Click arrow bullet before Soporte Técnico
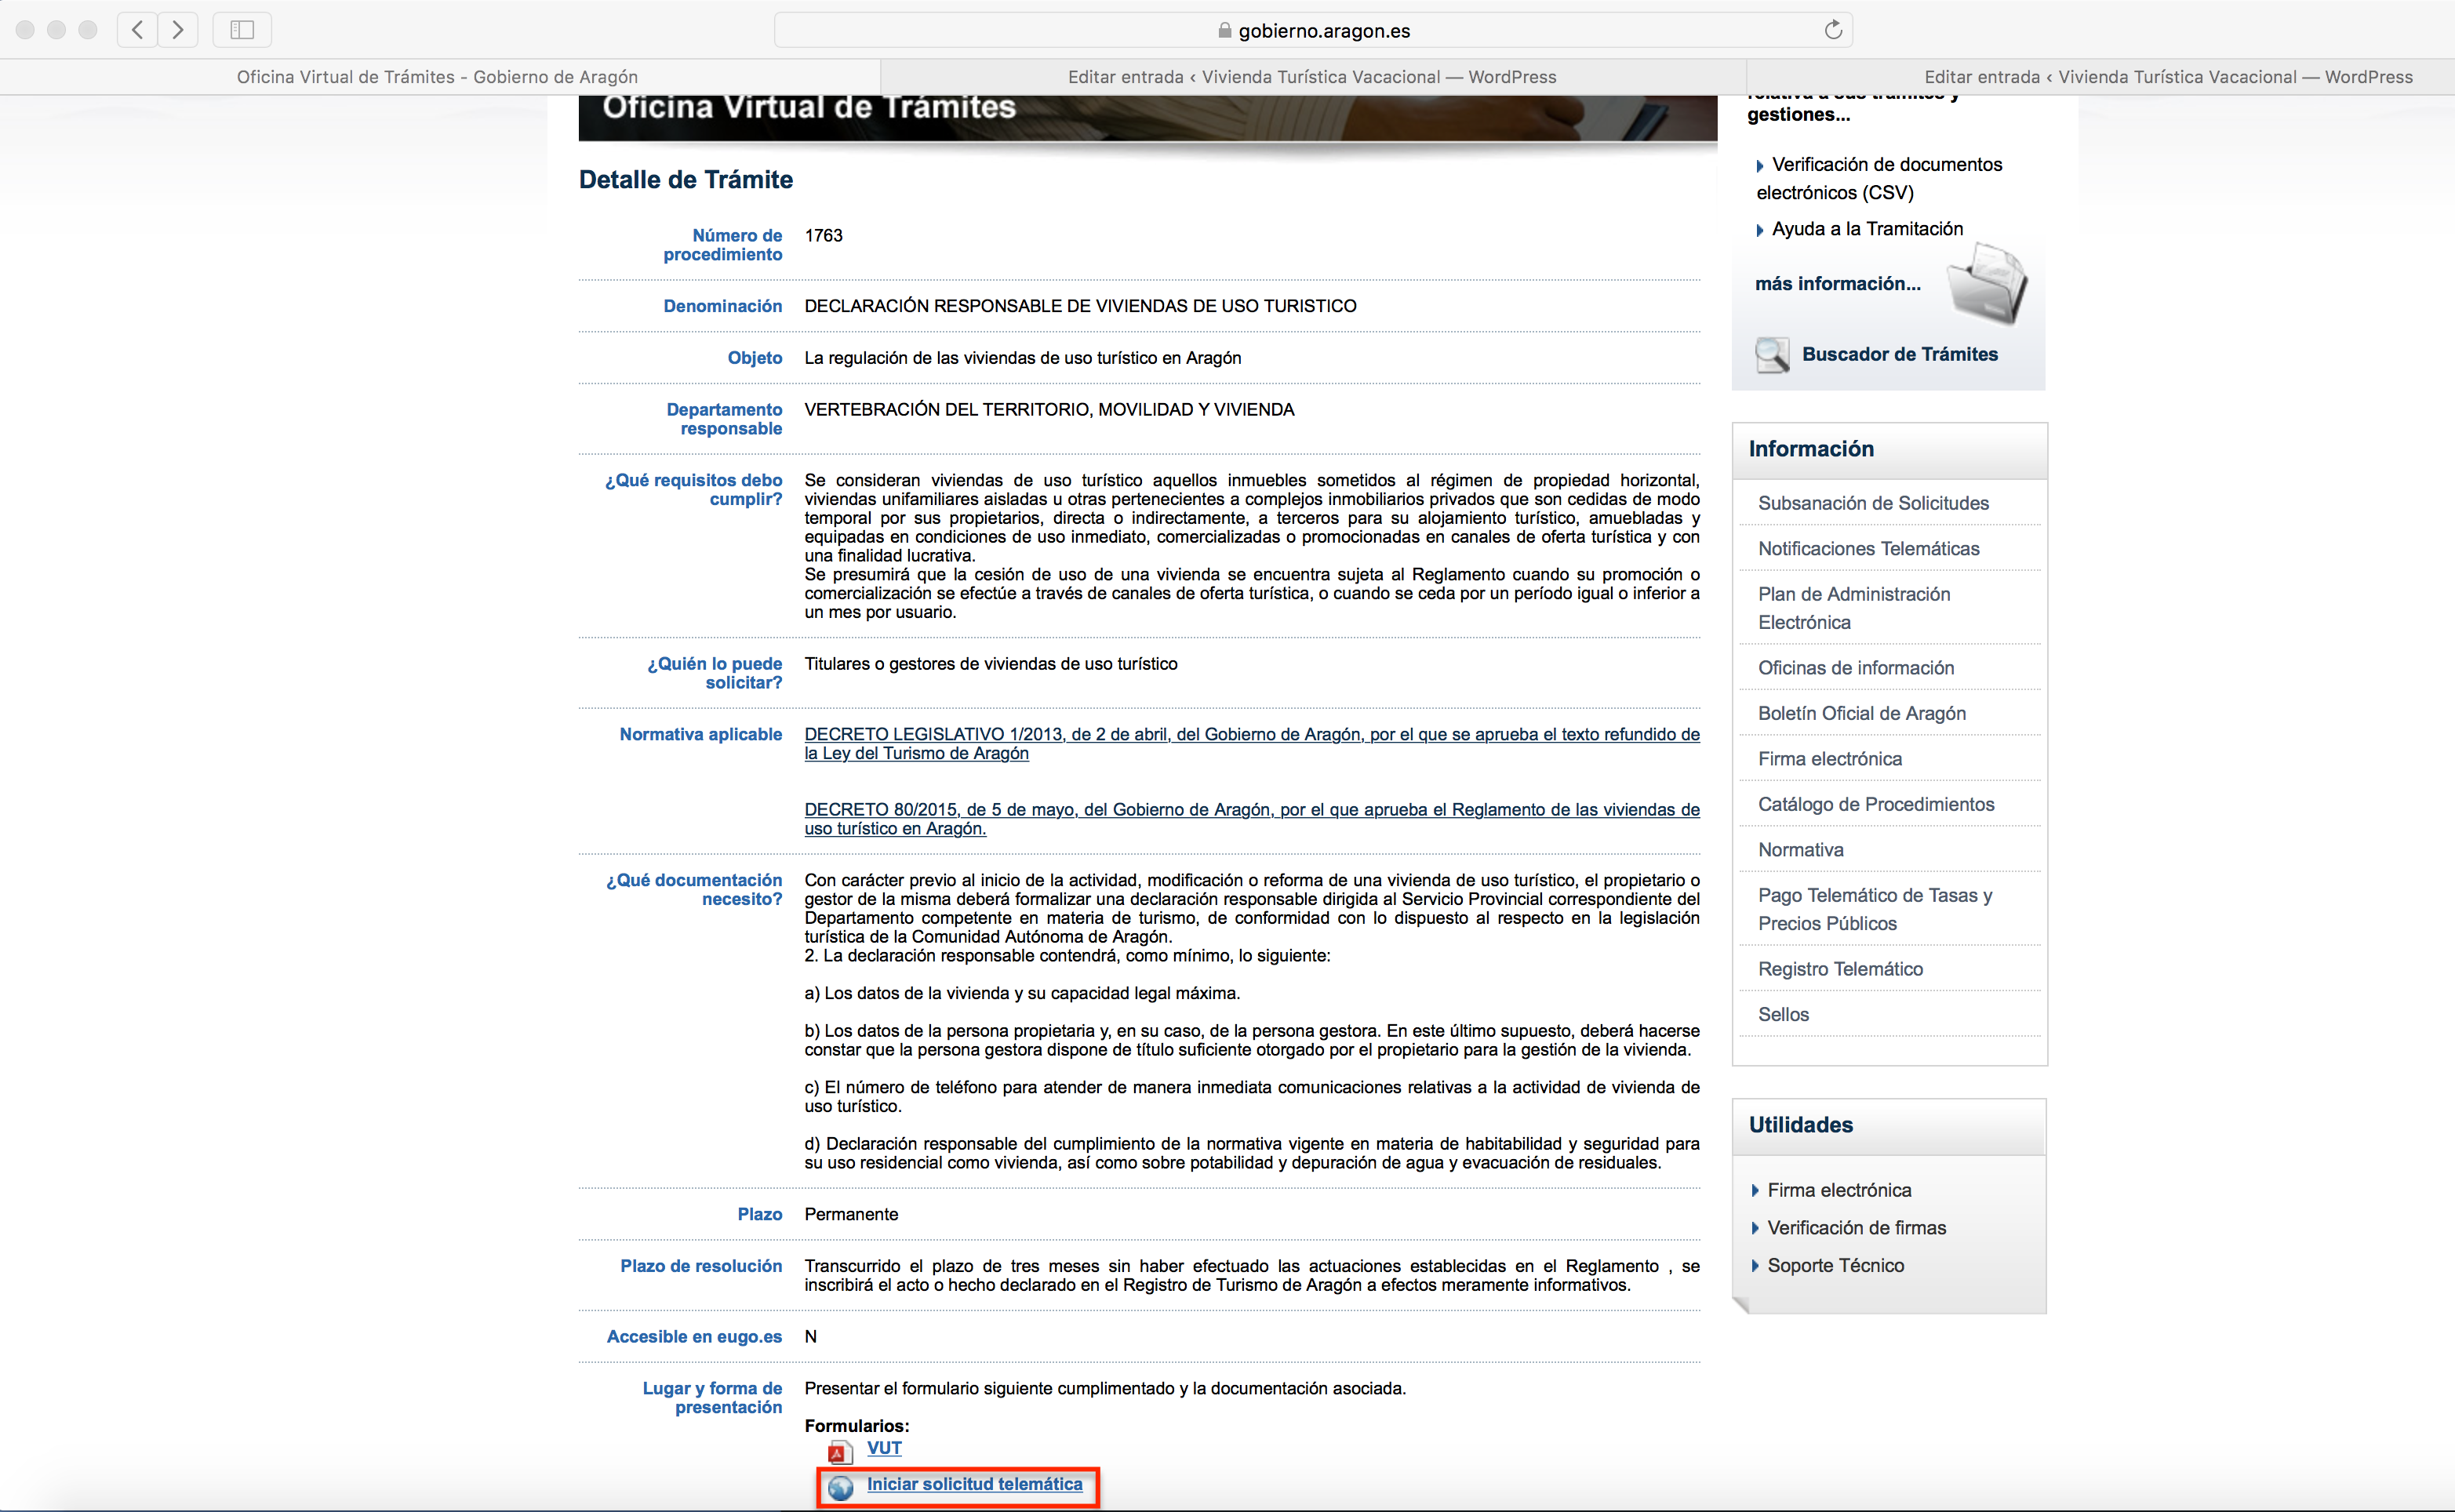This screenshot has width=2455, height=1512. (x=1755, y=1265)
